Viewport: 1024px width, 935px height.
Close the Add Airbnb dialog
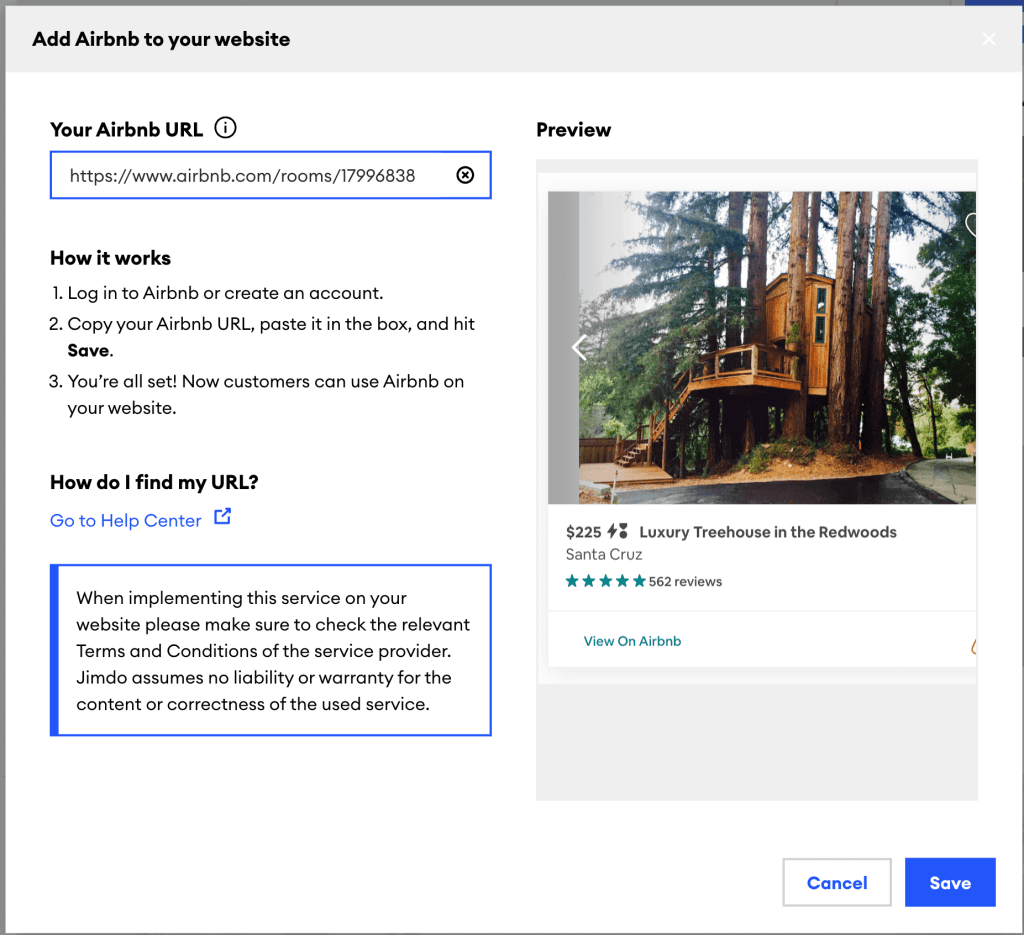pyautogui.click(x=989, y=39)
